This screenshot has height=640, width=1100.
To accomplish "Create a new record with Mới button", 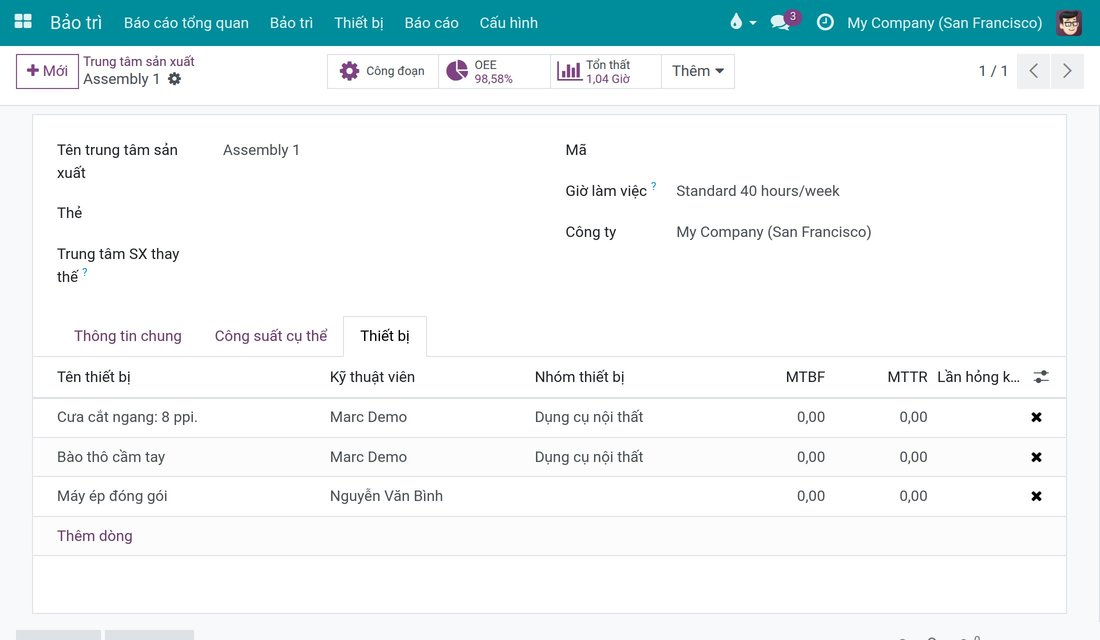I will (x=47, y=71).
